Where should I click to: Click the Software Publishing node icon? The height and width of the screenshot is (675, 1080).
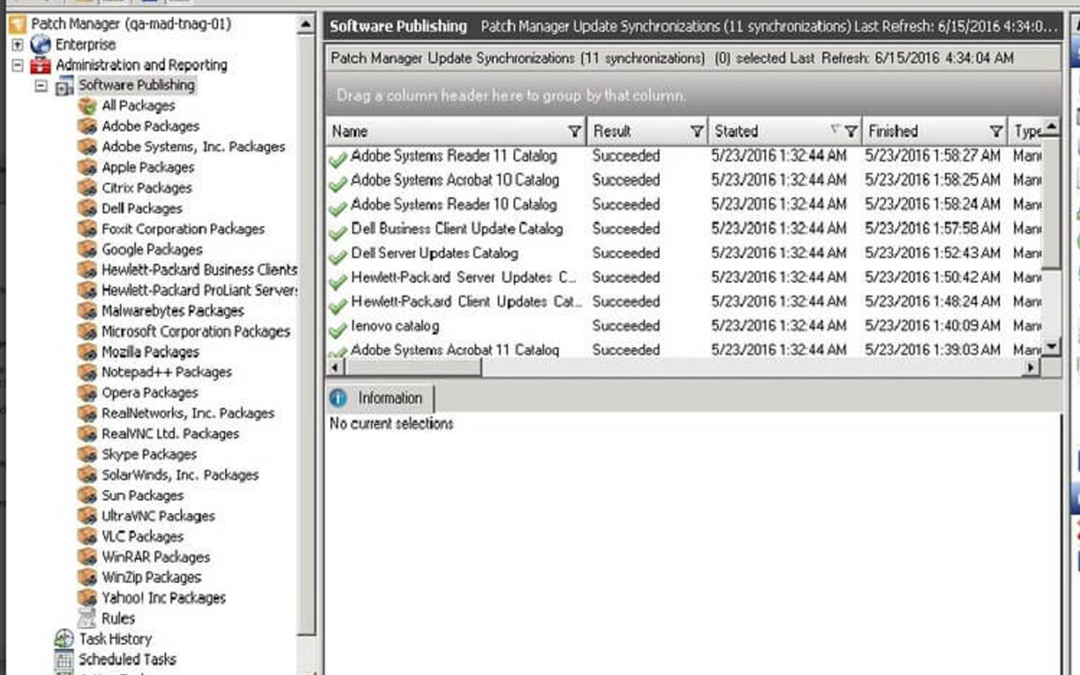tap(64, 86)
